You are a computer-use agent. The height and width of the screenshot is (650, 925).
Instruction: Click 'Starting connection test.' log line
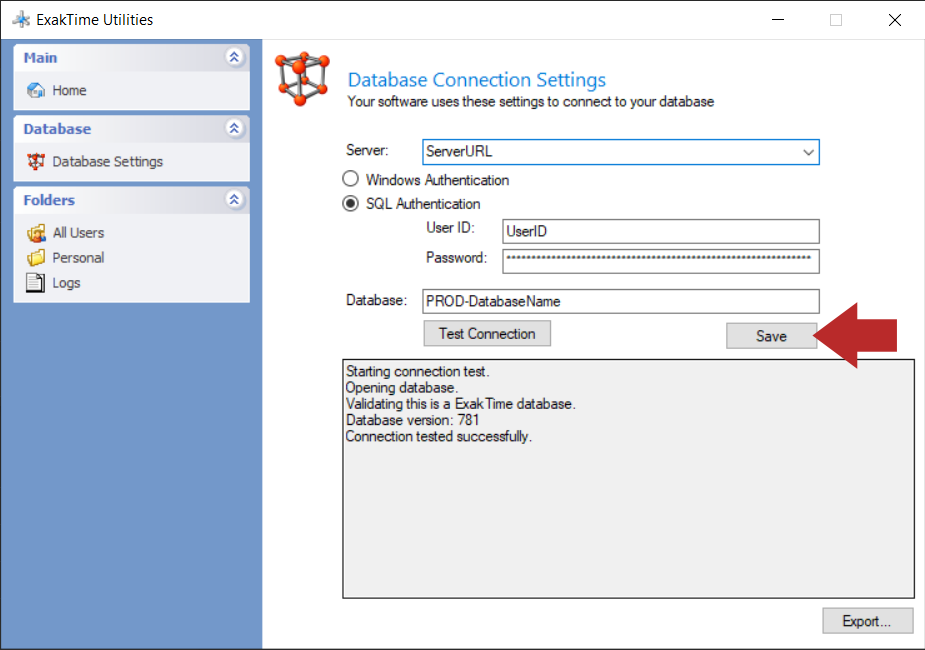pyautogui.click(x=417, y=372)
